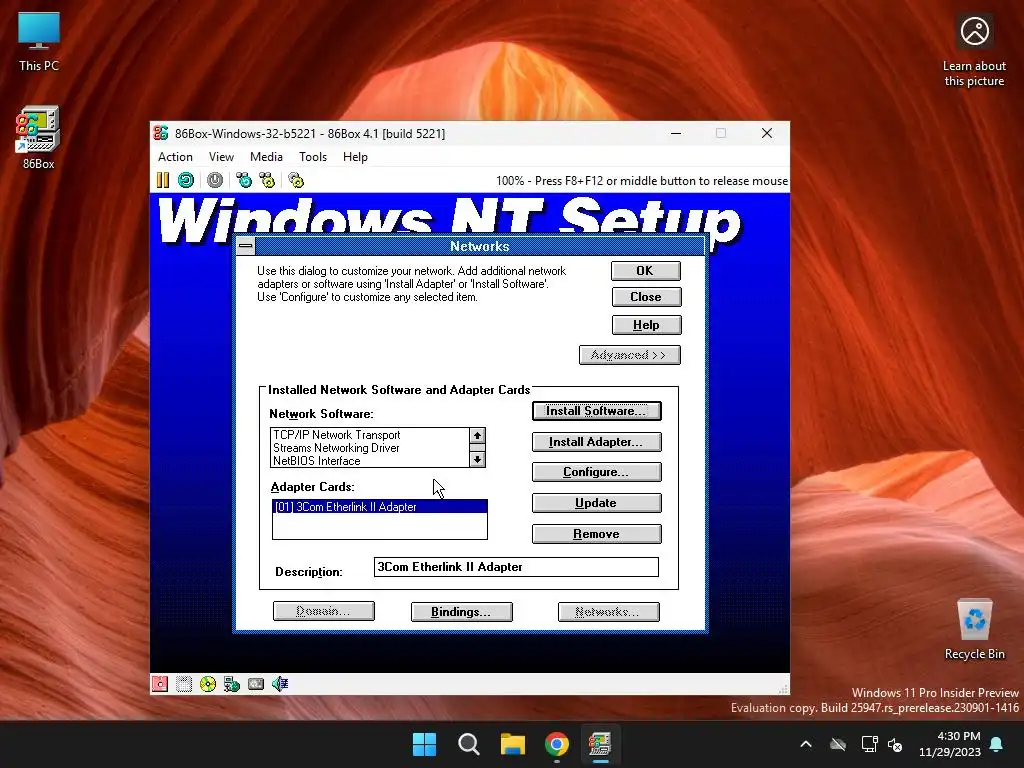This screenshot has height=768, width=1024.
Task: Click Network Software list scroll down arrow
Action: [x=477, y=460]
